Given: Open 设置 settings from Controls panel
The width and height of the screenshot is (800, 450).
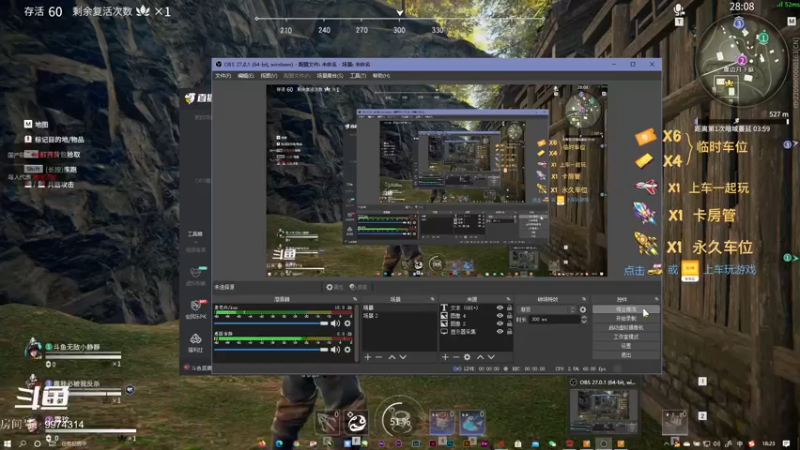Looking at the screenshot, I should pyautogui.click(x=626, y=346).
